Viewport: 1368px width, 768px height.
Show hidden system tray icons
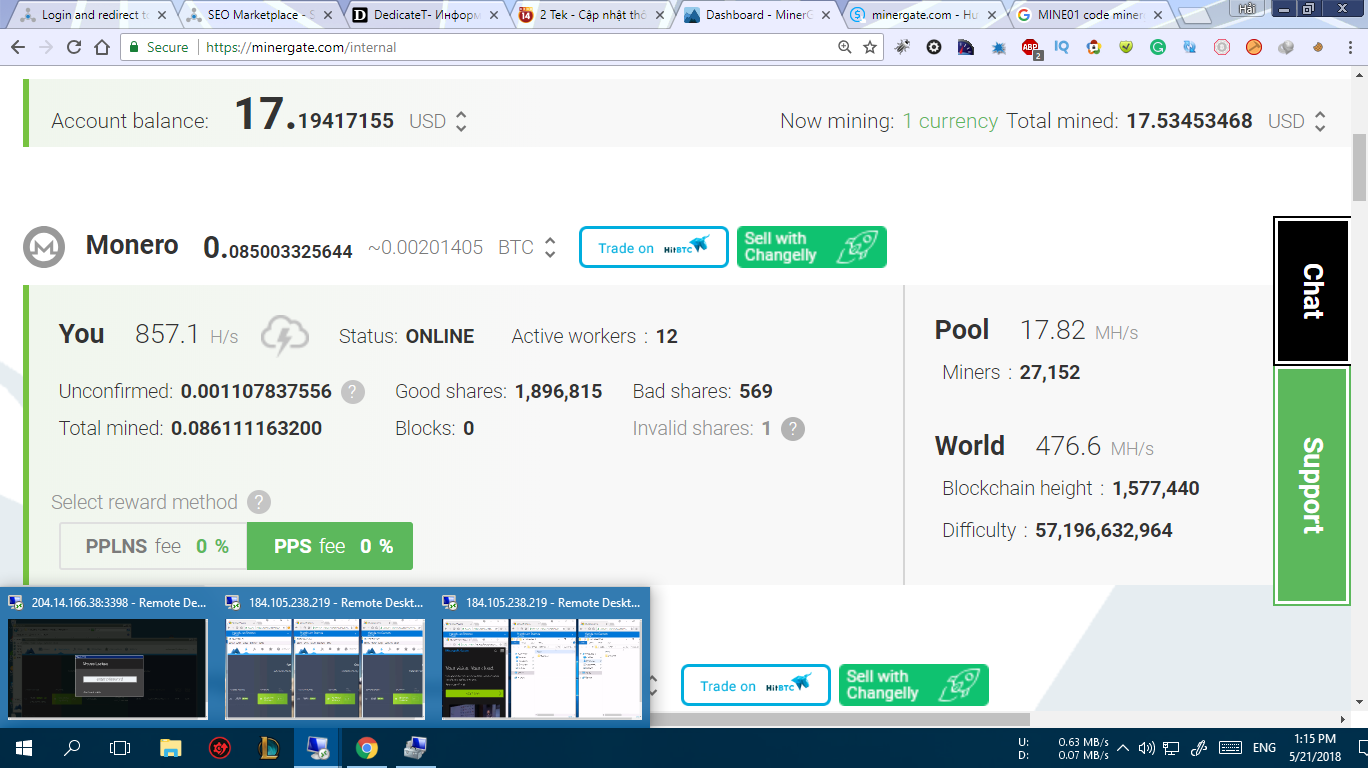pyautogui.click(x=1123, y=748)
